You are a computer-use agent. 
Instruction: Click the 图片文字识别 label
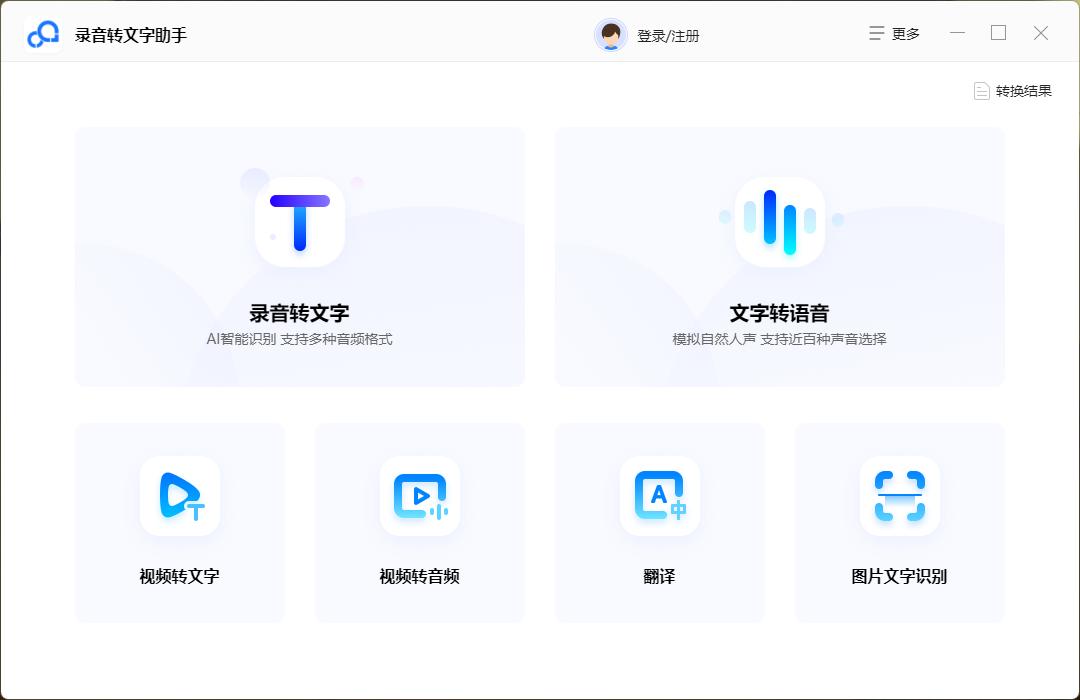[899, 576]
